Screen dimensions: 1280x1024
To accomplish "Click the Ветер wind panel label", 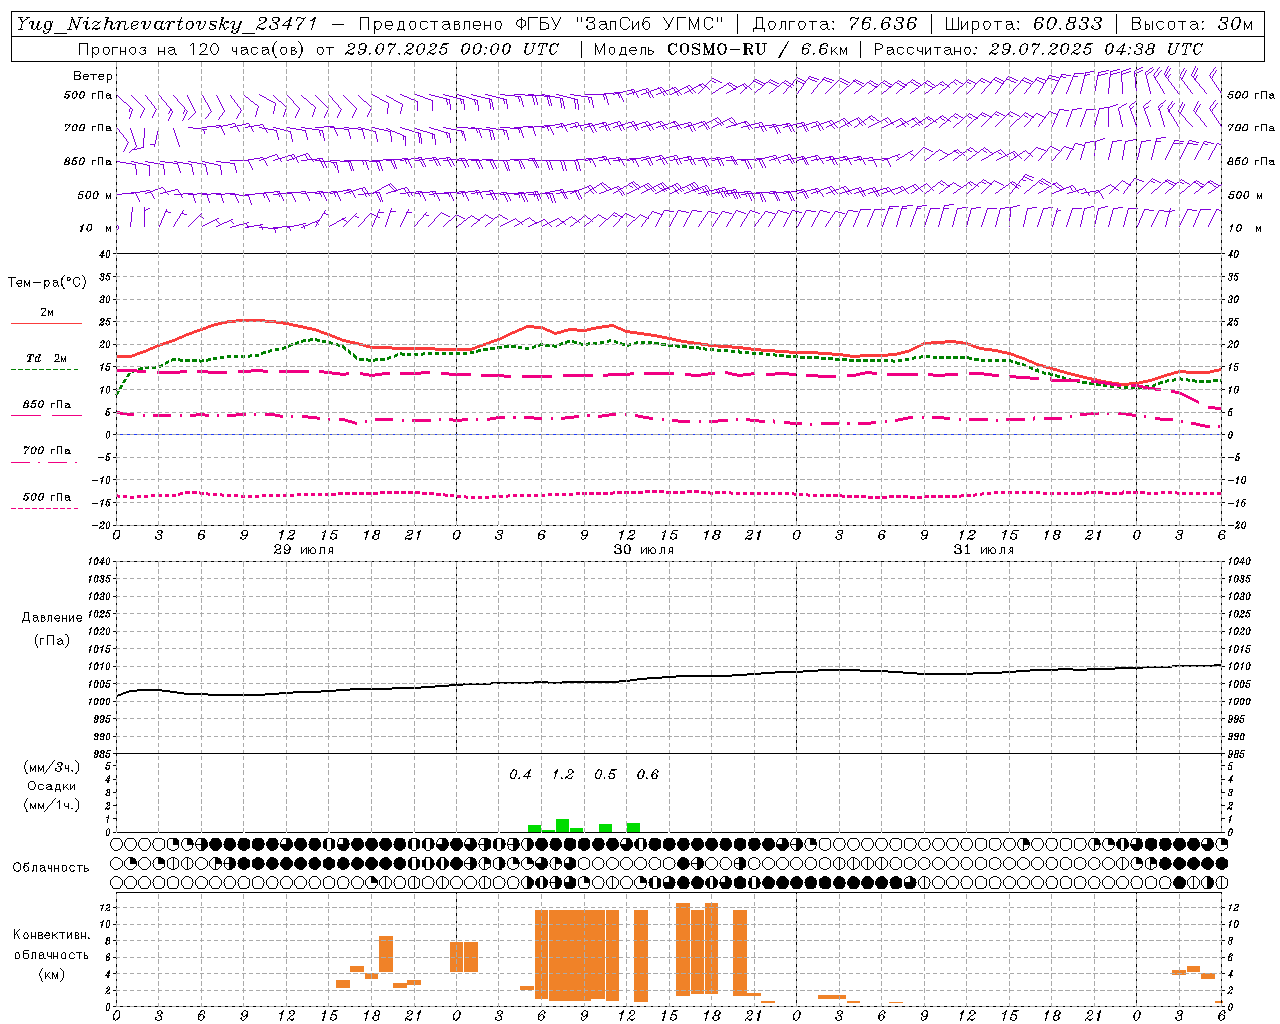I will pyautogui.click(x=93, y=76).
